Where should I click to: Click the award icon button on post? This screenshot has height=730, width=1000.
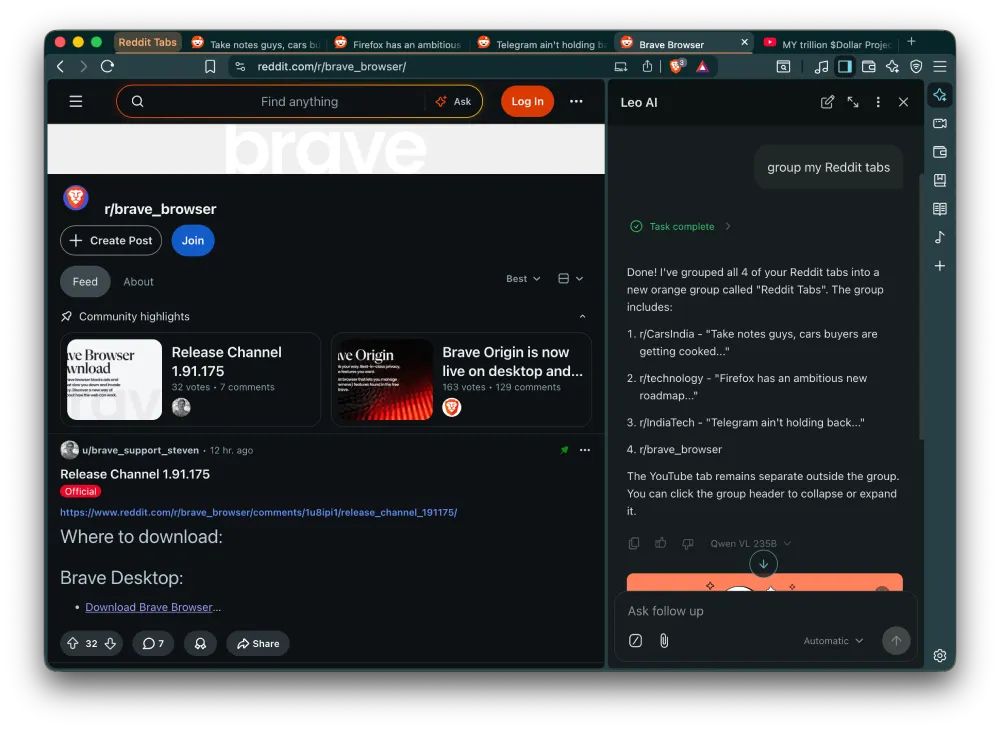tap(200, 643)
